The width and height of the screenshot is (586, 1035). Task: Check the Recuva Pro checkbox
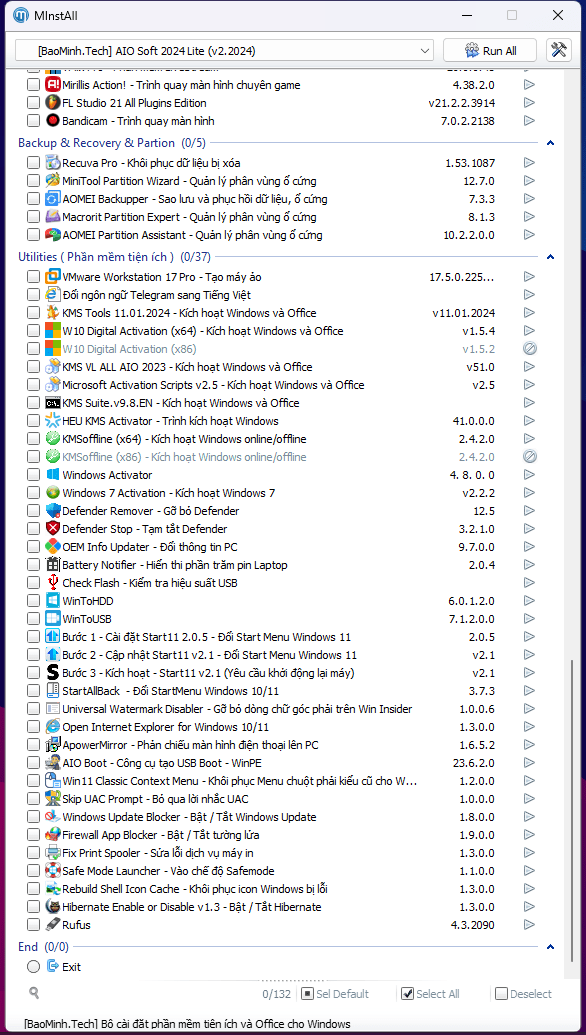(x=33, y=162)
